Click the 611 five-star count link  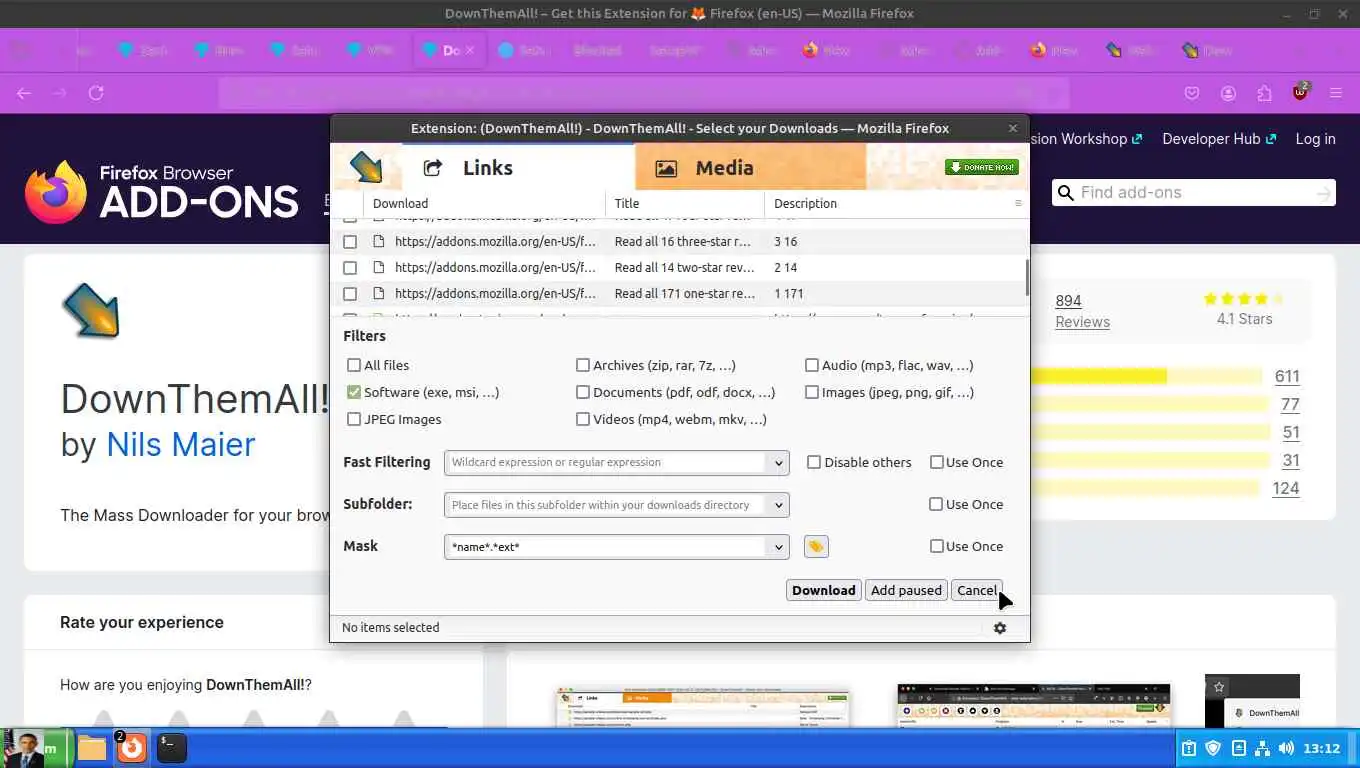tap(1287, 376)
